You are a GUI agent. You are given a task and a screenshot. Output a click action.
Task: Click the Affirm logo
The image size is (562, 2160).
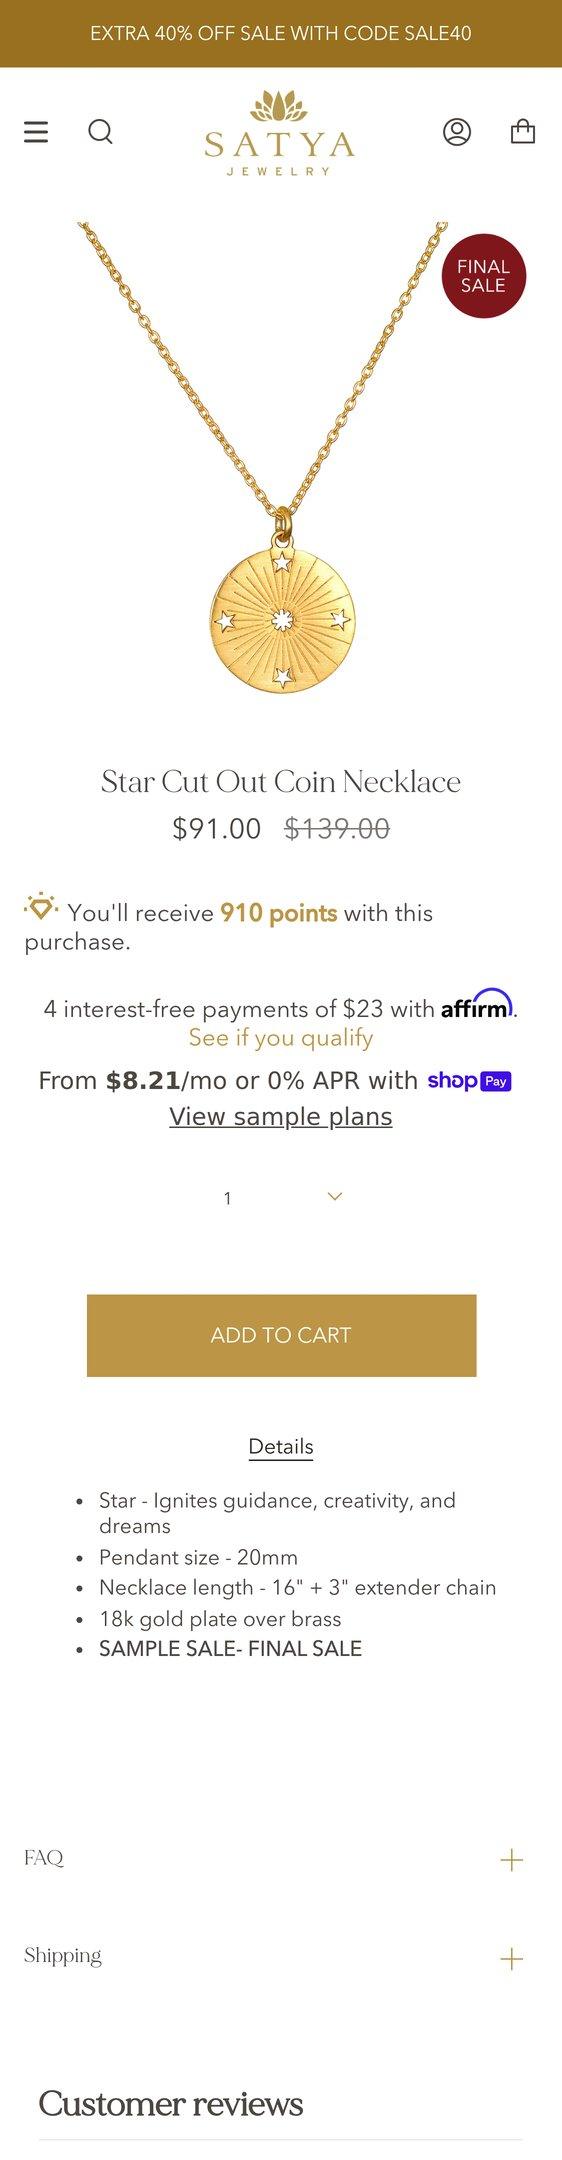(477, 1005)
